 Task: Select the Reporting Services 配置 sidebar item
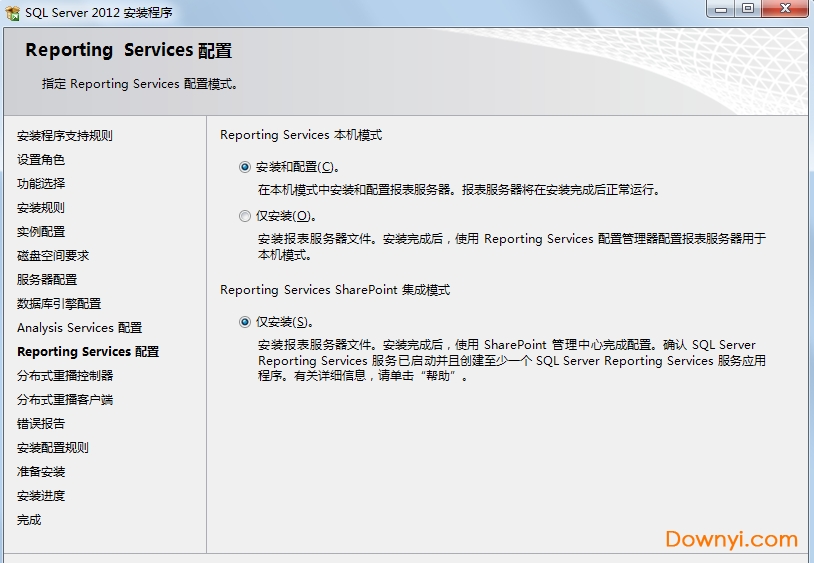click(88, 352)
